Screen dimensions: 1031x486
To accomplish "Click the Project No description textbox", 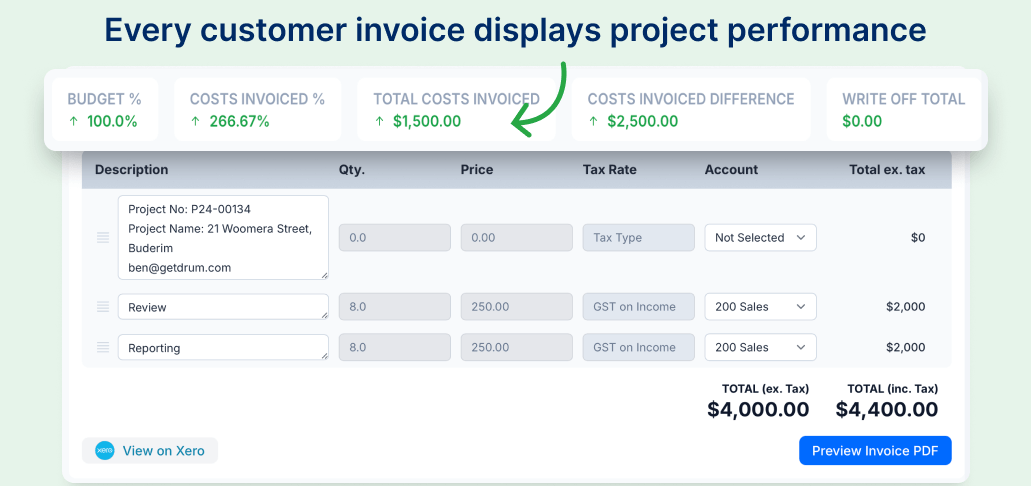I will 224,237.
